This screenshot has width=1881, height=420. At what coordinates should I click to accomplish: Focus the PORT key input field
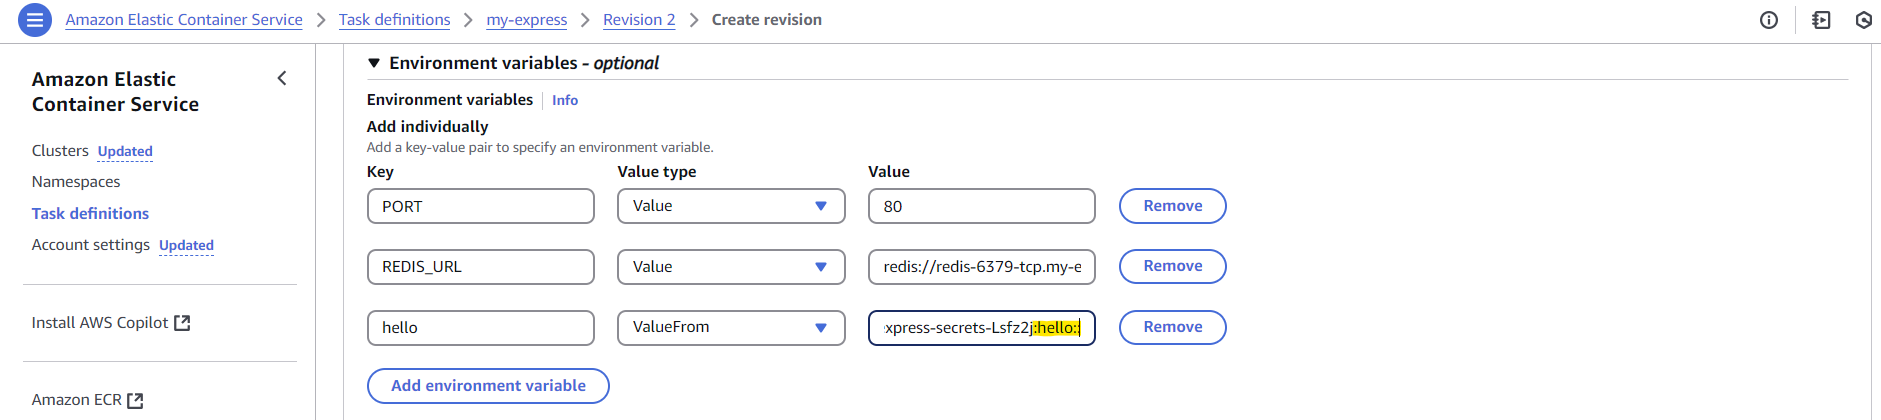(481, 206)
